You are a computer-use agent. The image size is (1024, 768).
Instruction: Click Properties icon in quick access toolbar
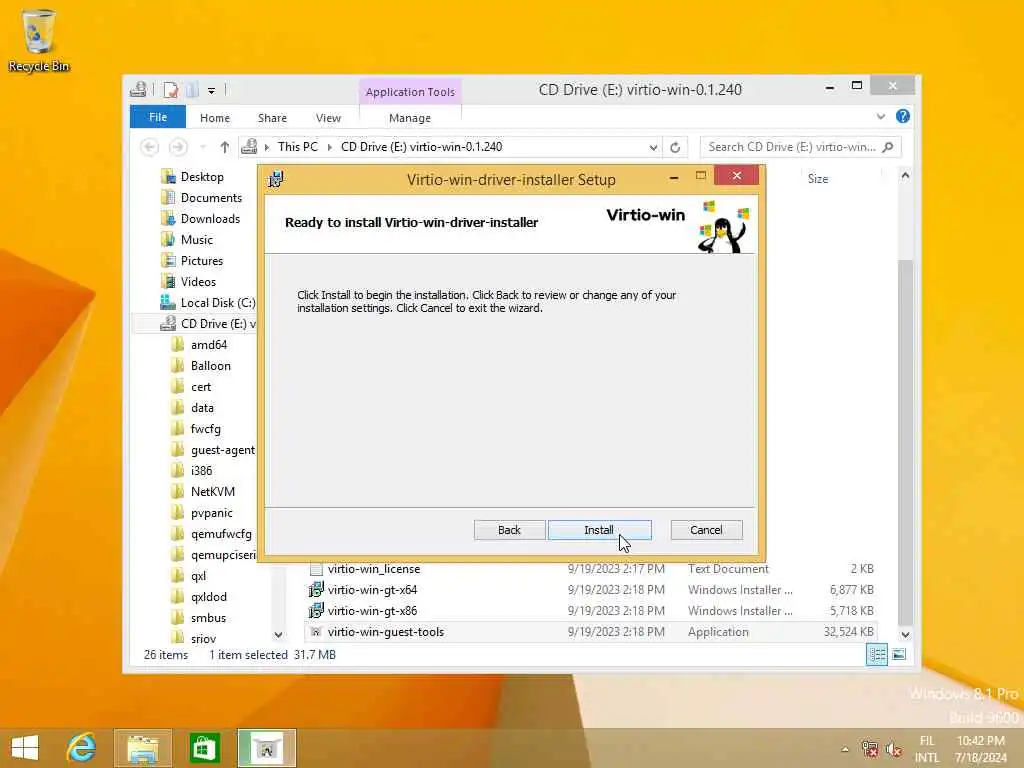[x=170, y=90]
